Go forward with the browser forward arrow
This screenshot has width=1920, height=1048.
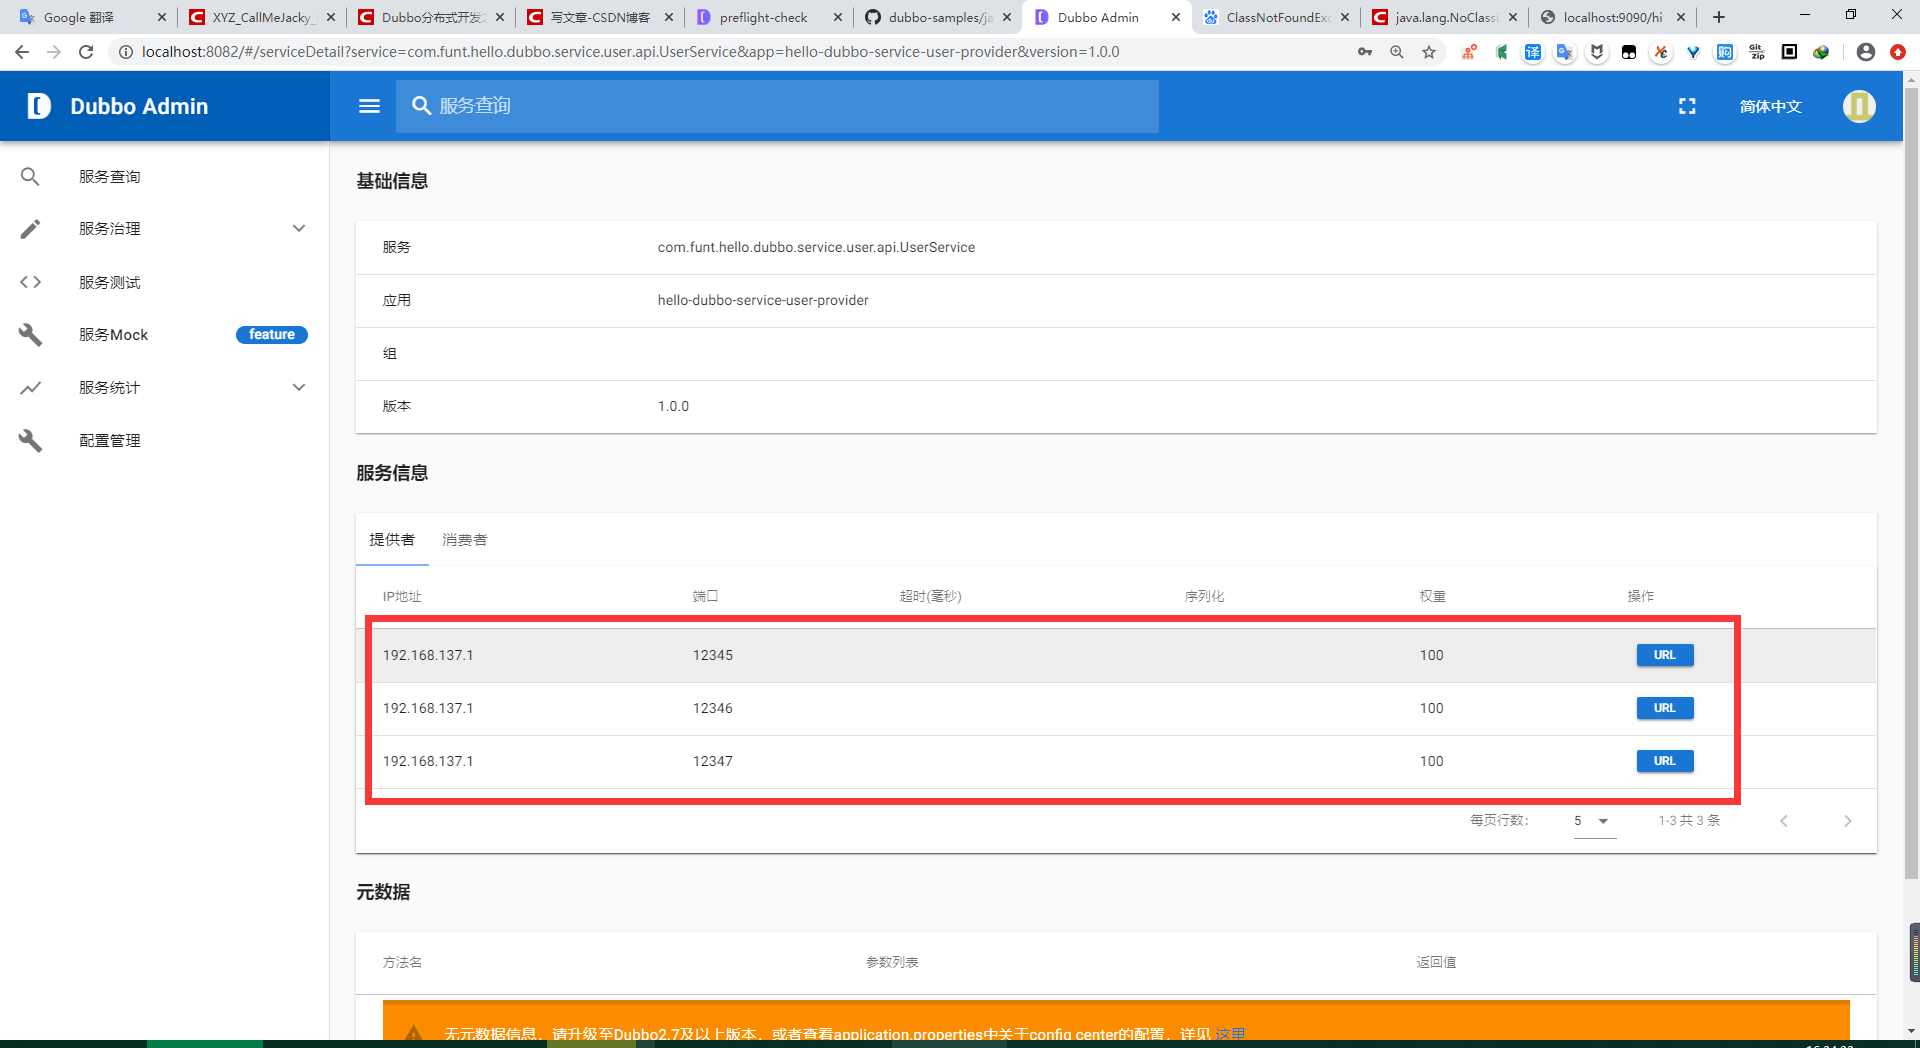click(x=54, y=52)
